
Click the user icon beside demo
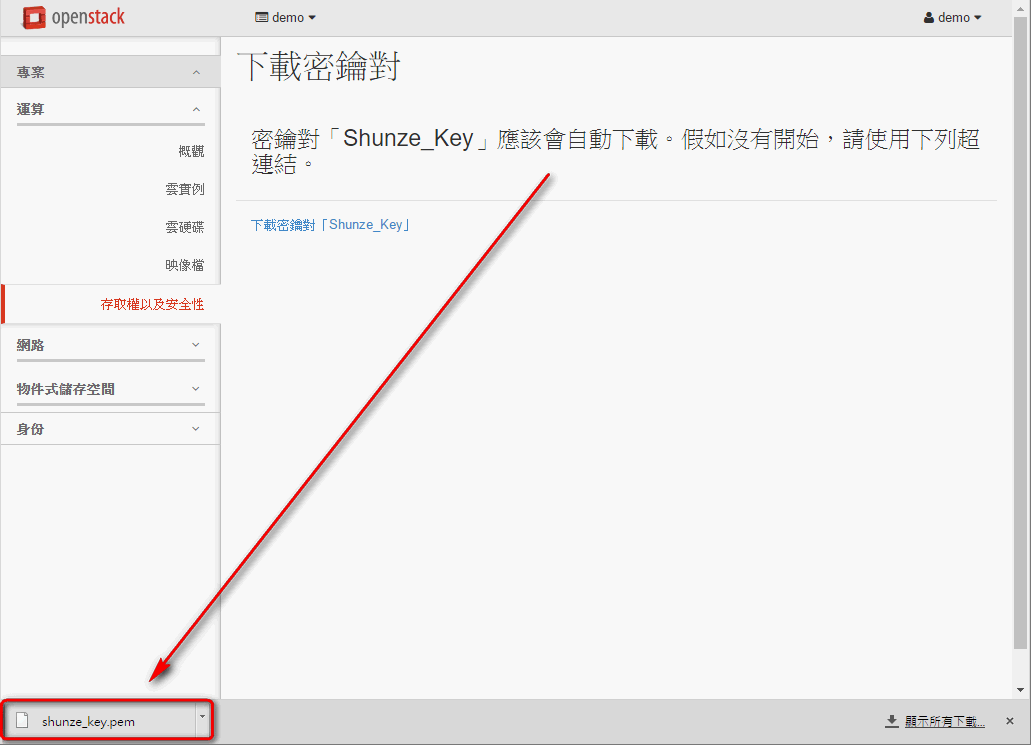tap(928, 18)
